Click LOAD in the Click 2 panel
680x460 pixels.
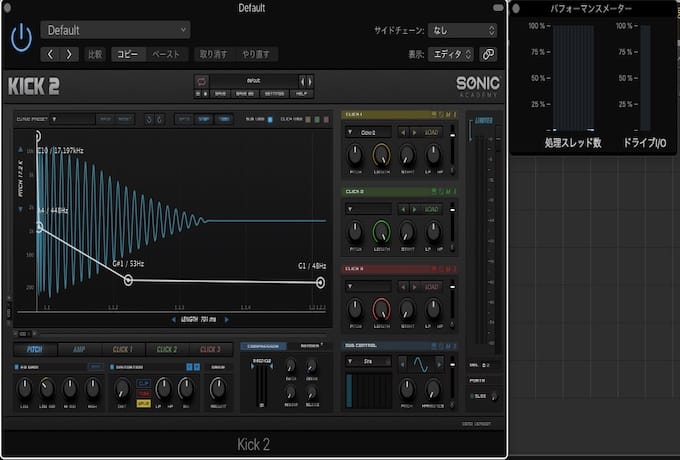coord(431,209)
